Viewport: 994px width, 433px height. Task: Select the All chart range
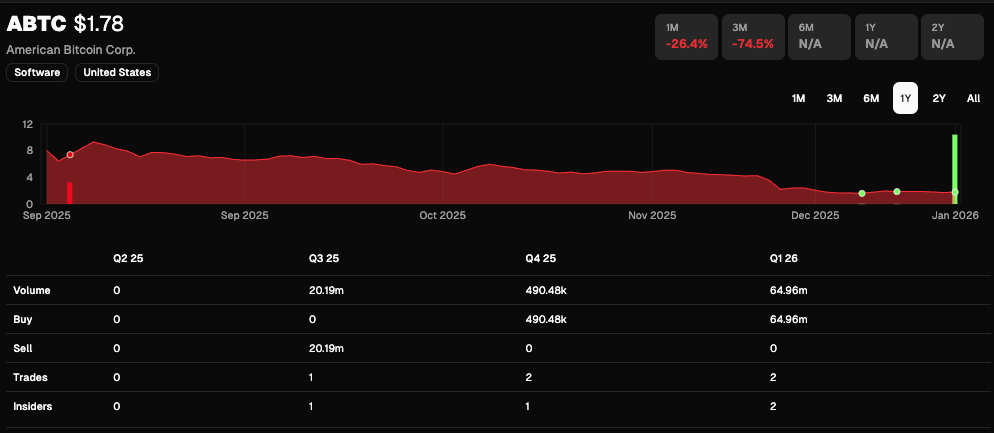pos(974,98)
